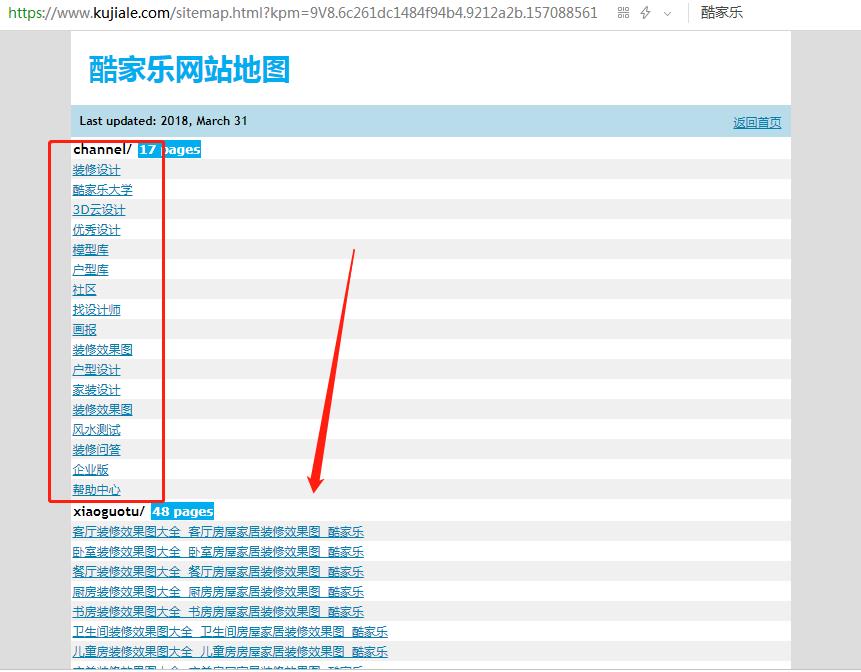Go to the 装修问答 link
Image resolution: width=861 pixels, height=672 pixels.
97,450
